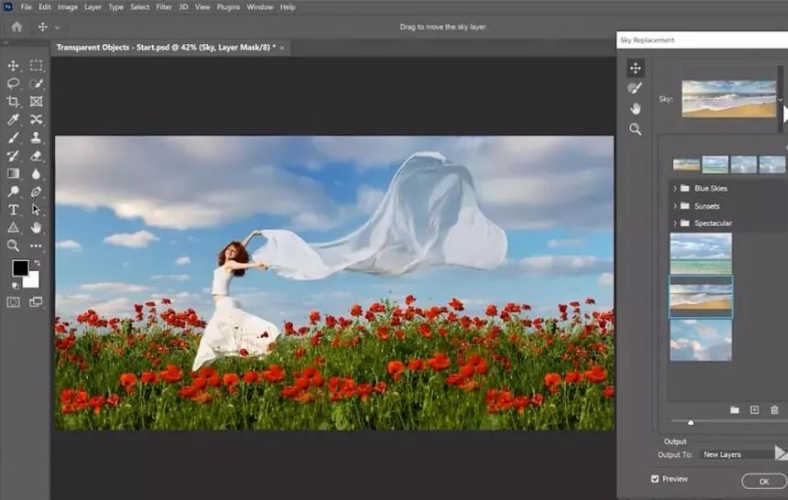The width and height of the screenshot is (788, 500).
Task: Open Move tool preset picker chevron
Action: pyautogui.click(x=57, y=27)
